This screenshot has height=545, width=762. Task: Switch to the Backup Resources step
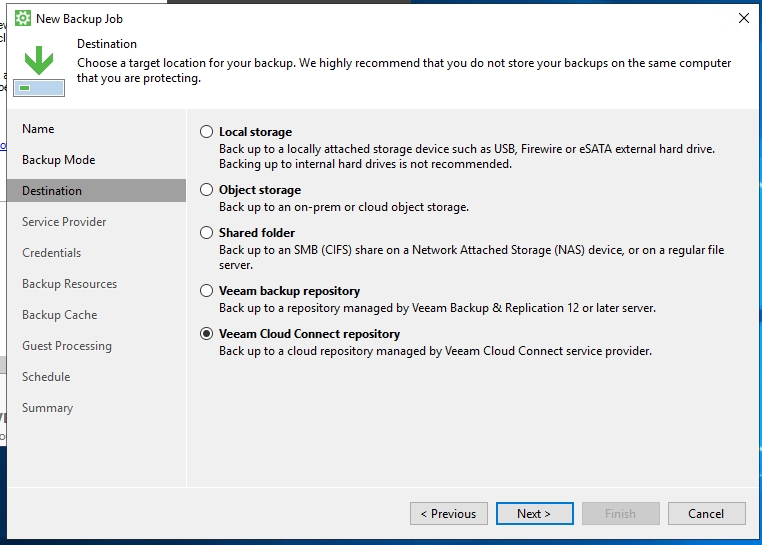[x=69, y=284]
